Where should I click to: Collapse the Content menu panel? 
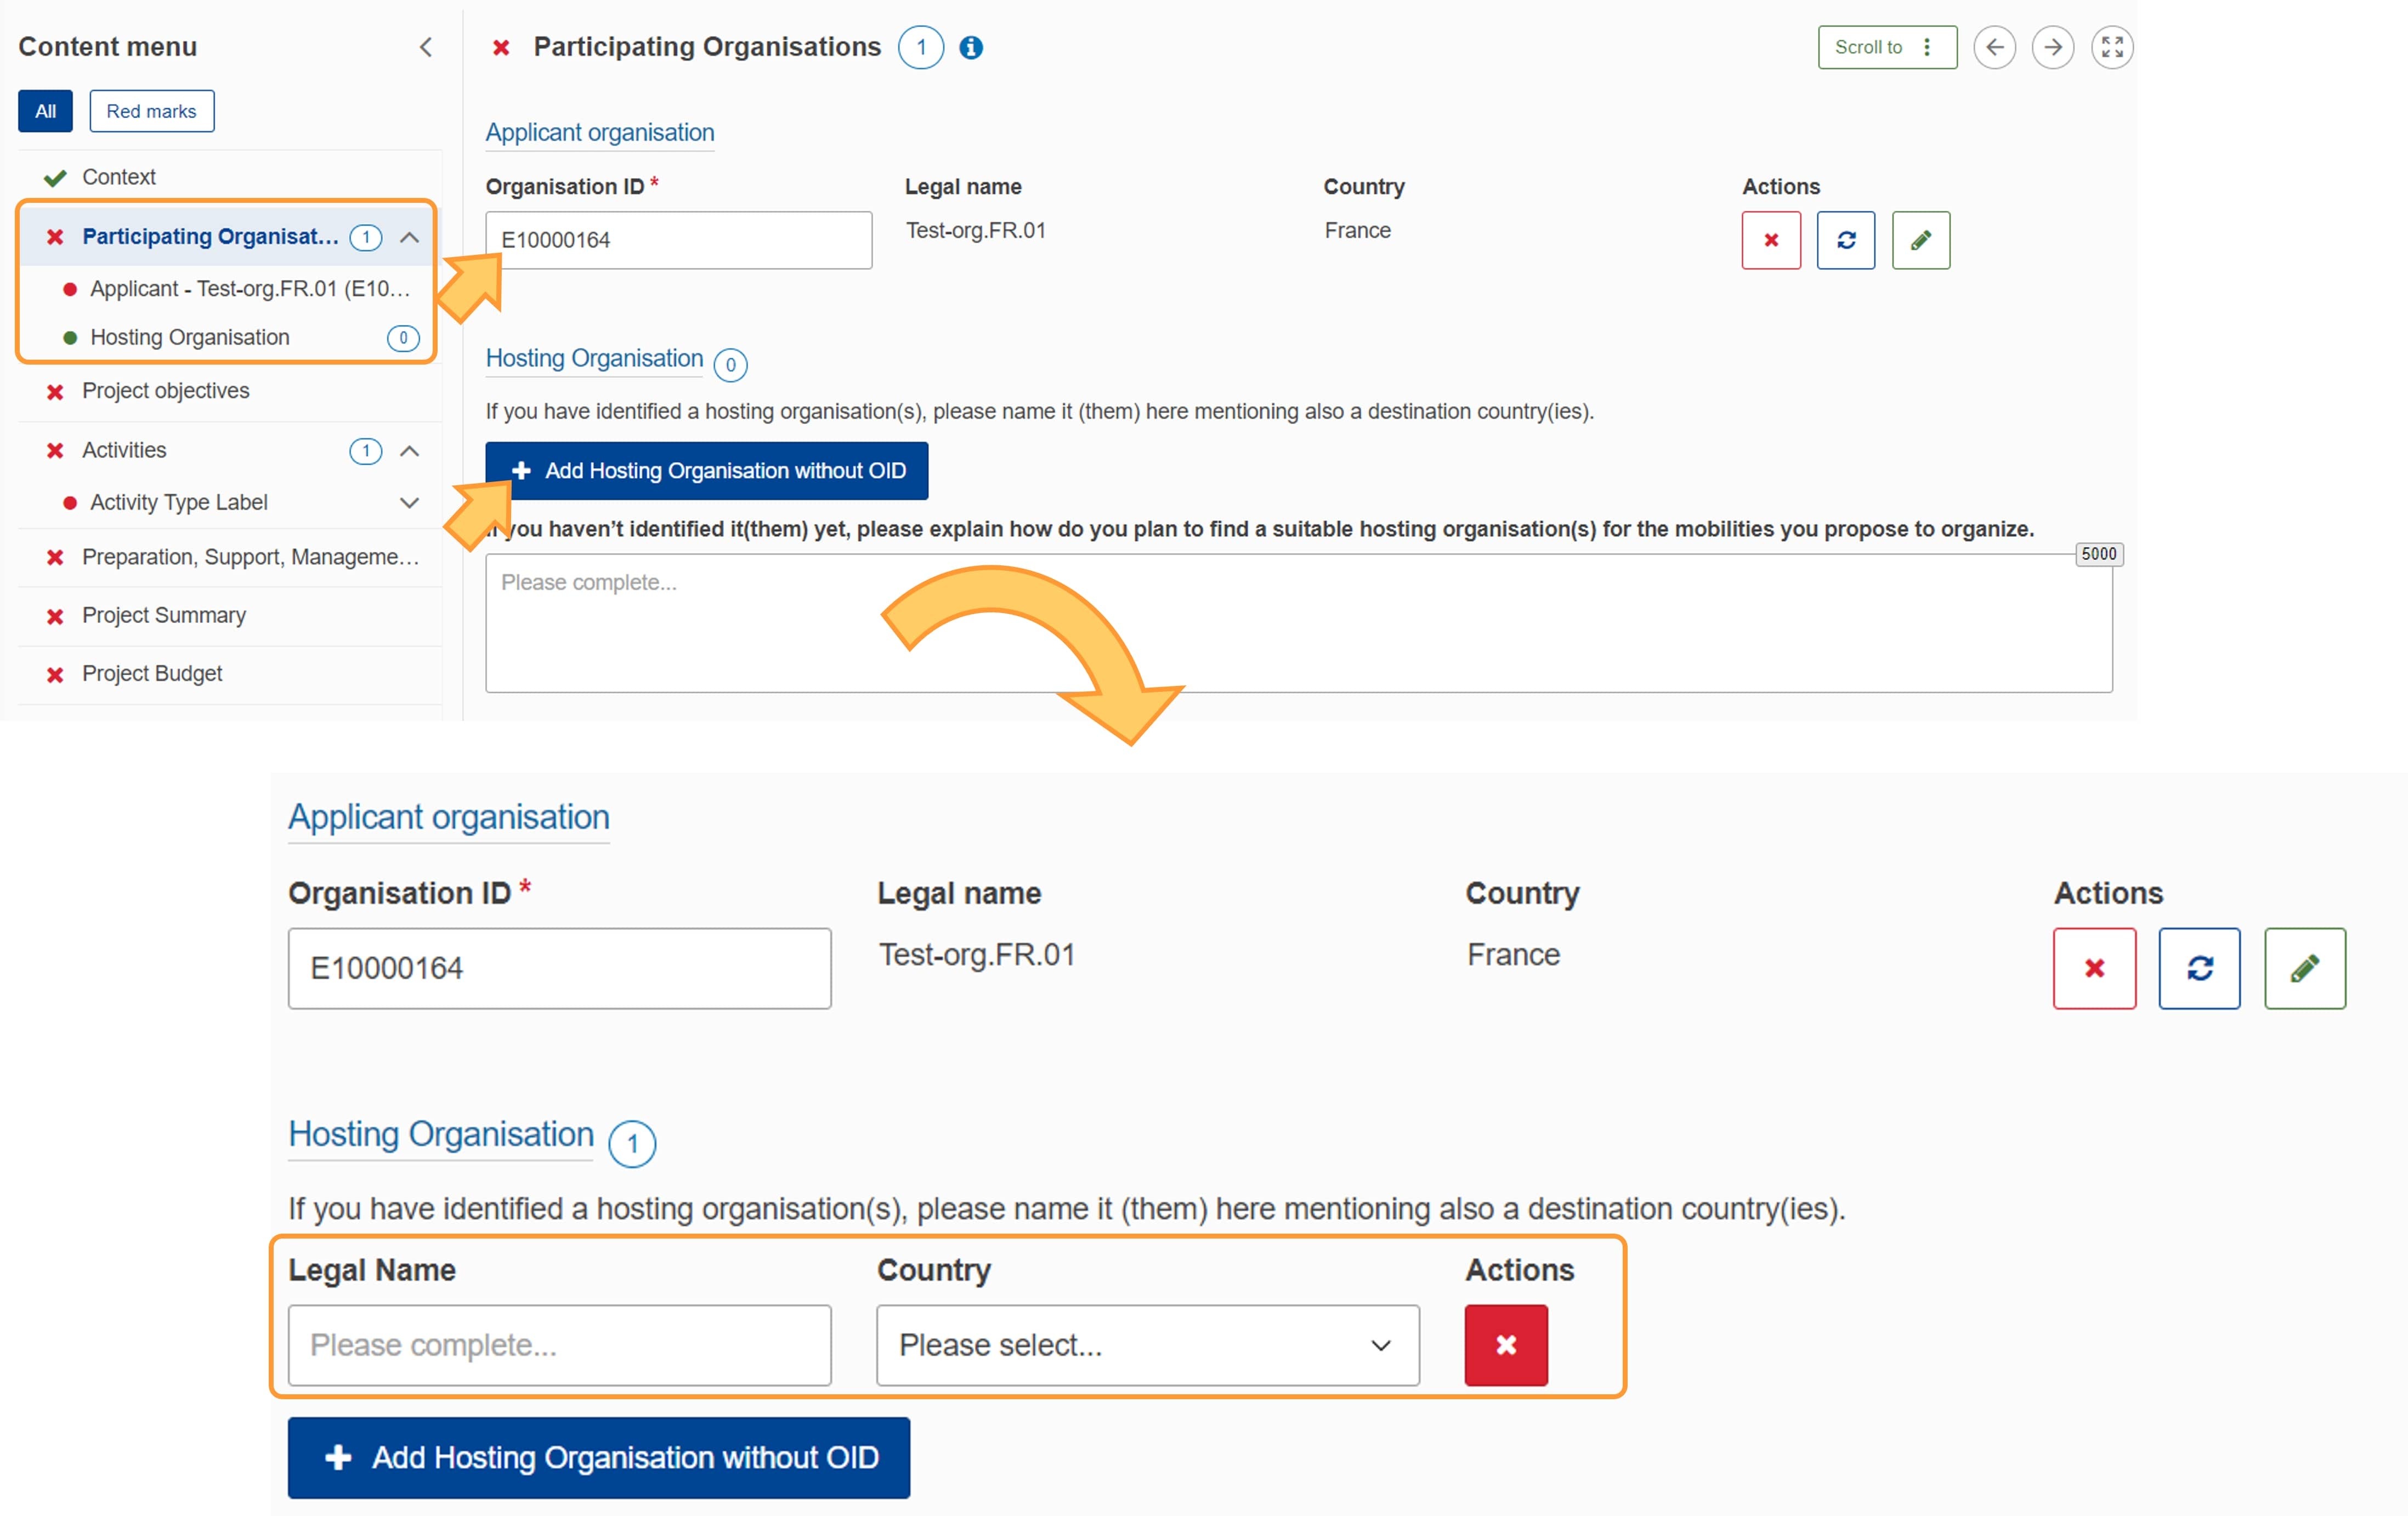tap(426, 47)
